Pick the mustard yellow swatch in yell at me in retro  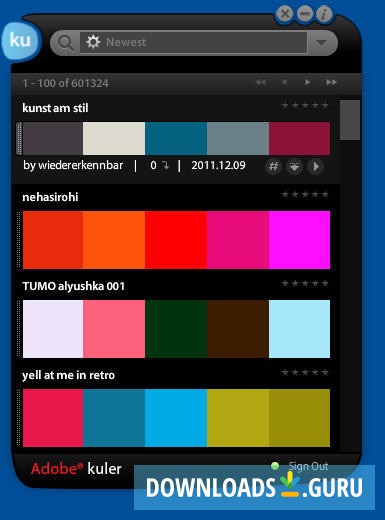pyautogui.click(x=238, y=418)
